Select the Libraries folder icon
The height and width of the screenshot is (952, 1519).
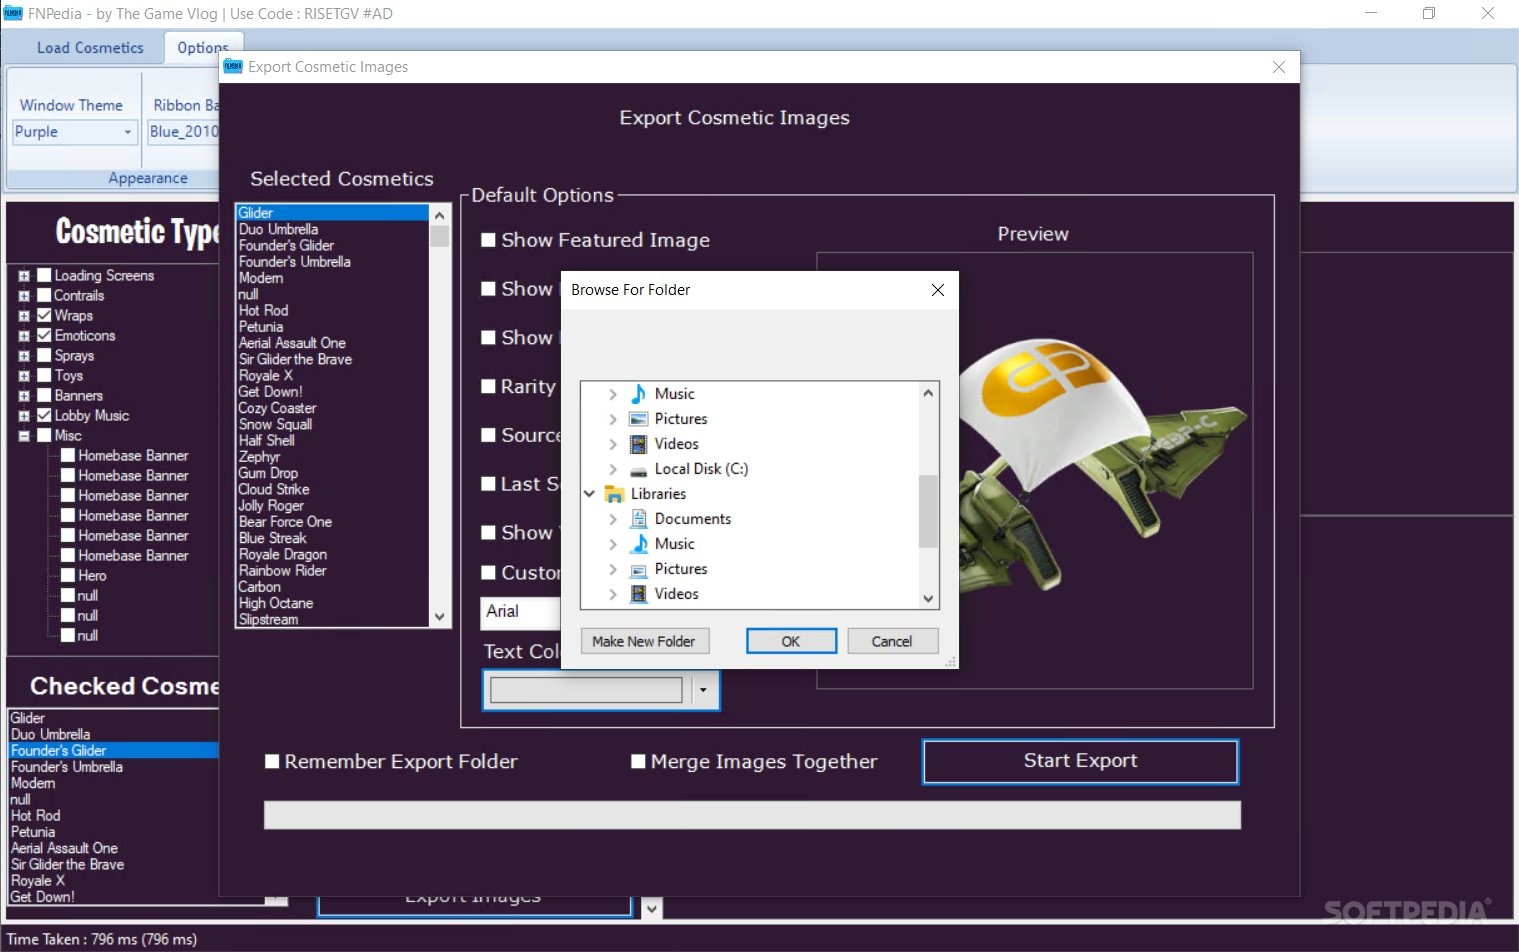614,494
